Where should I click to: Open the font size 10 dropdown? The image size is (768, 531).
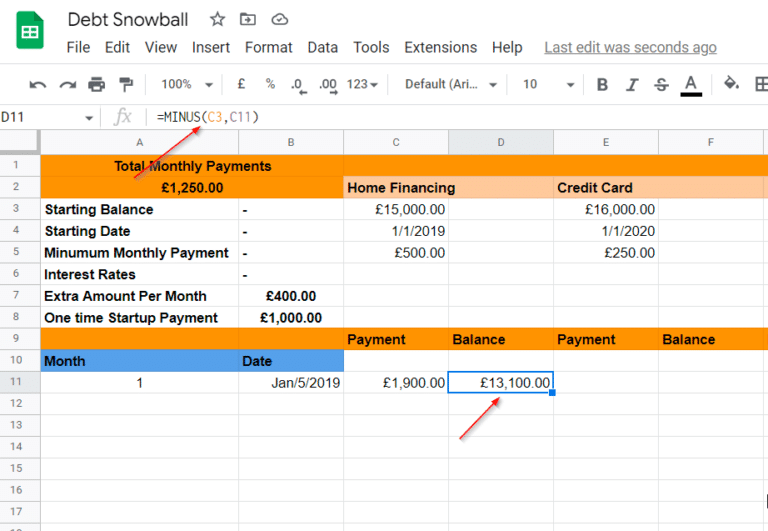(548, 84)
